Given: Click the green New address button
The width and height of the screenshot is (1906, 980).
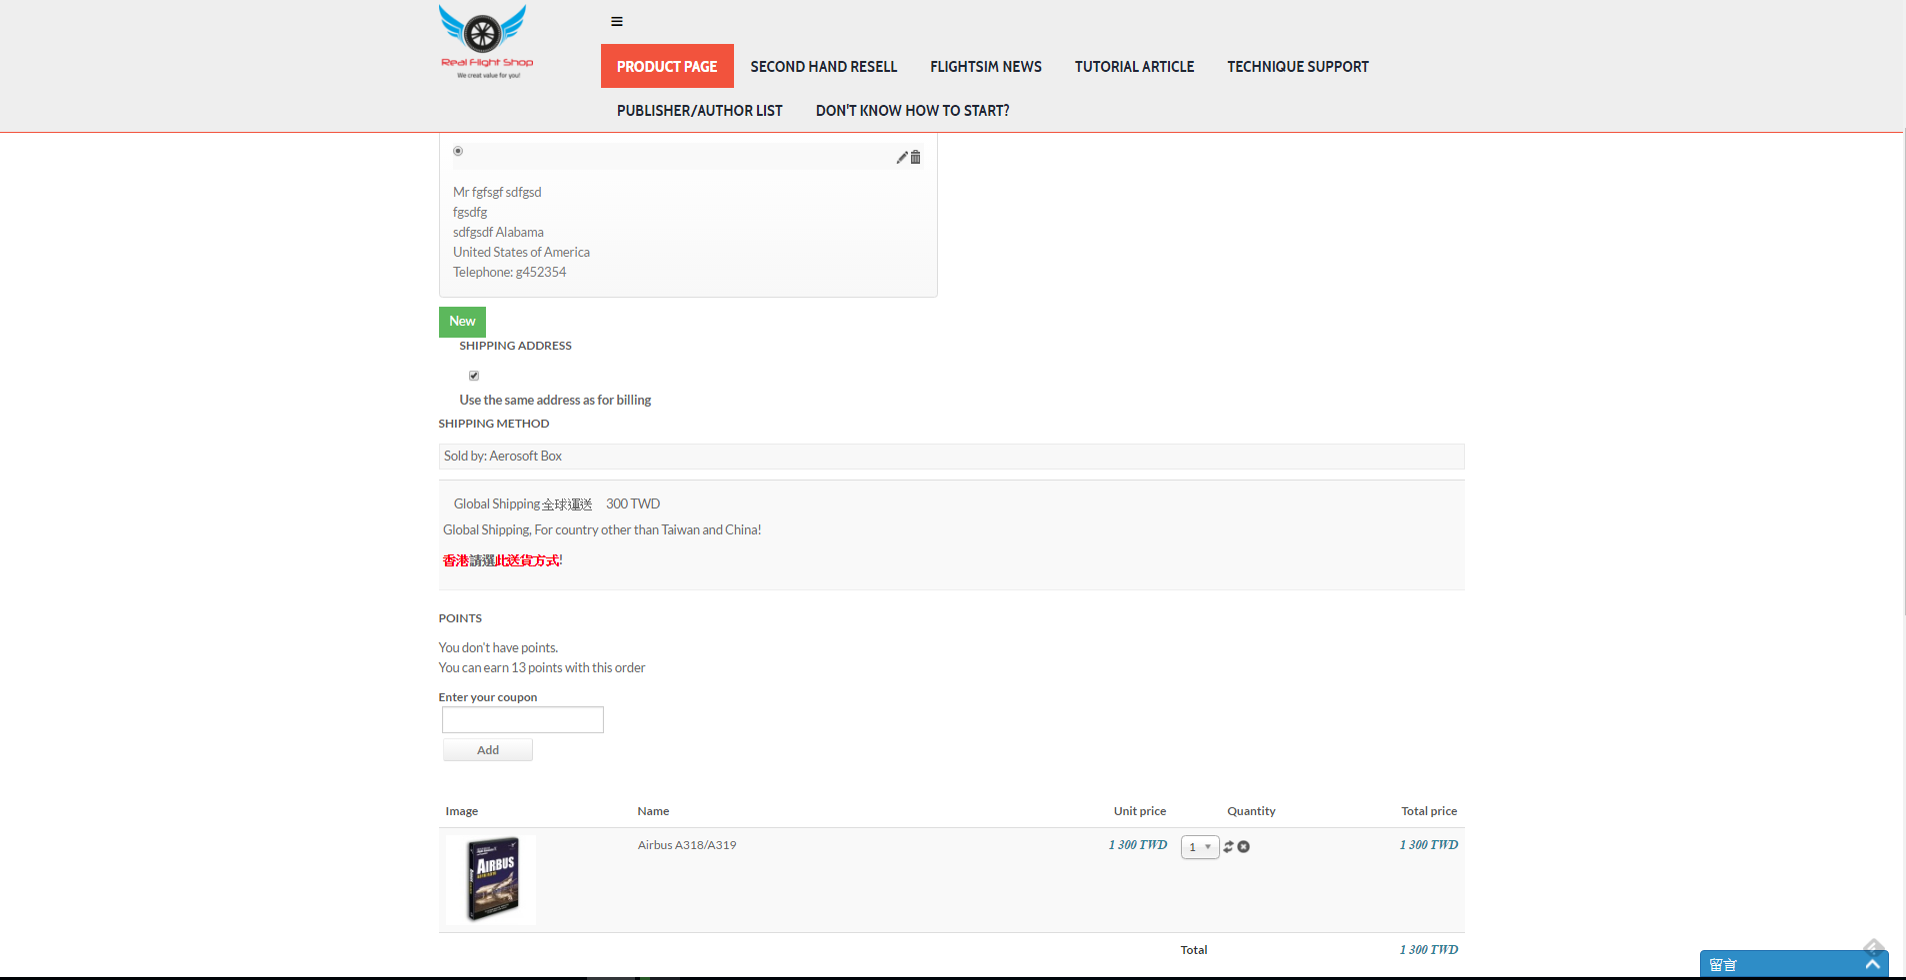Looking at the screenshot, I should 462,322.
